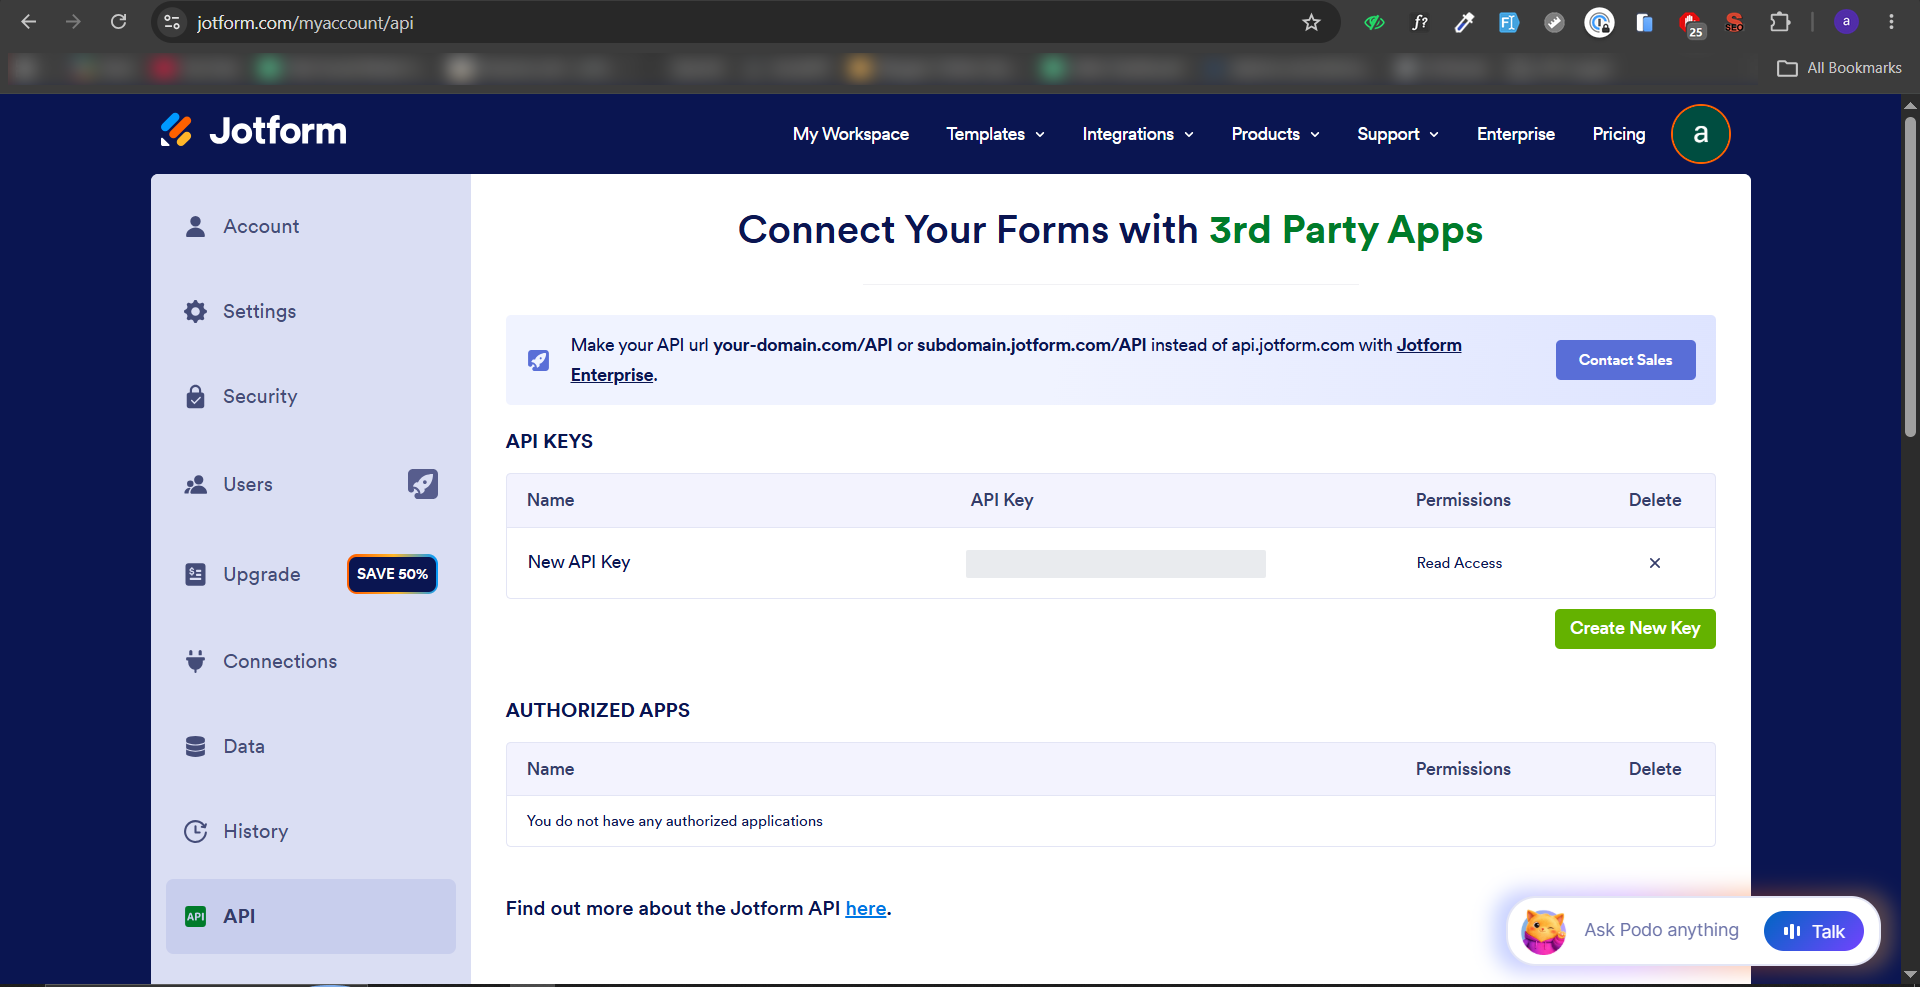Click the fonts f? extension icon
Screen dimensions: 1920x987
[x=1420, y=22]
